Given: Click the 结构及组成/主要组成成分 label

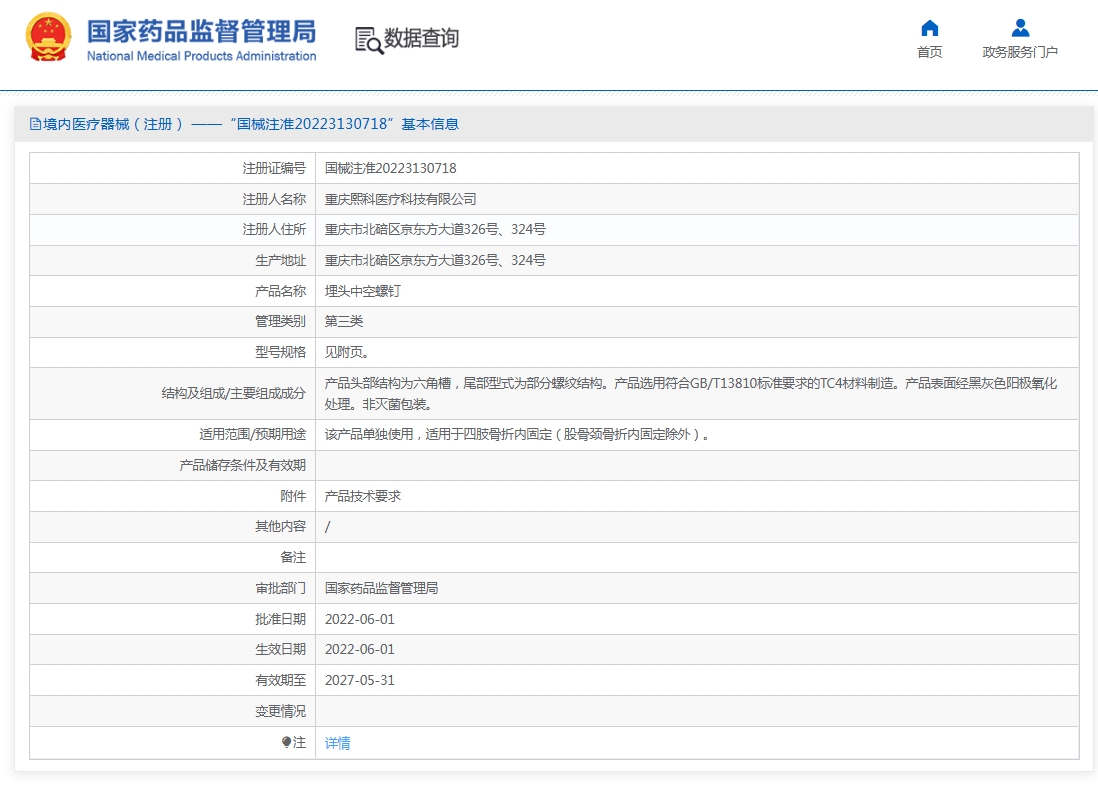Looking at the screenshot, I should (x=234, y=393).
